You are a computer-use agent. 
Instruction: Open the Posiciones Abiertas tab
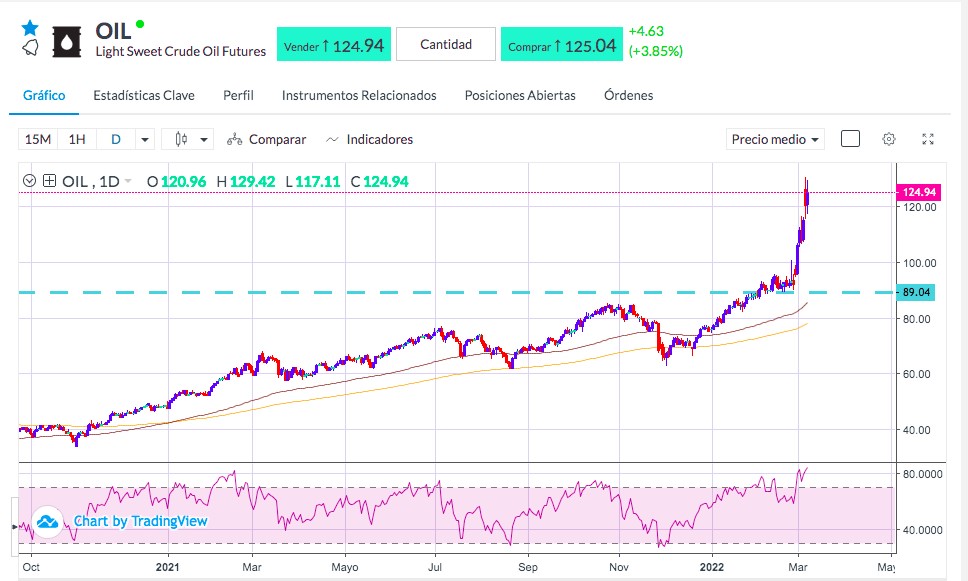(520, 96)
